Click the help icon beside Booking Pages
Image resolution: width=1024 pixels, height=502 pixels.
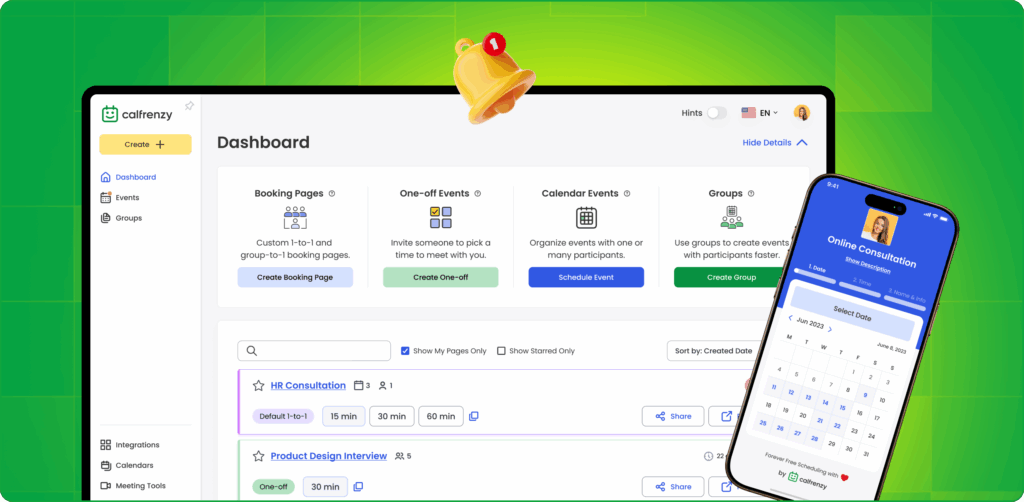click(332, 193)
